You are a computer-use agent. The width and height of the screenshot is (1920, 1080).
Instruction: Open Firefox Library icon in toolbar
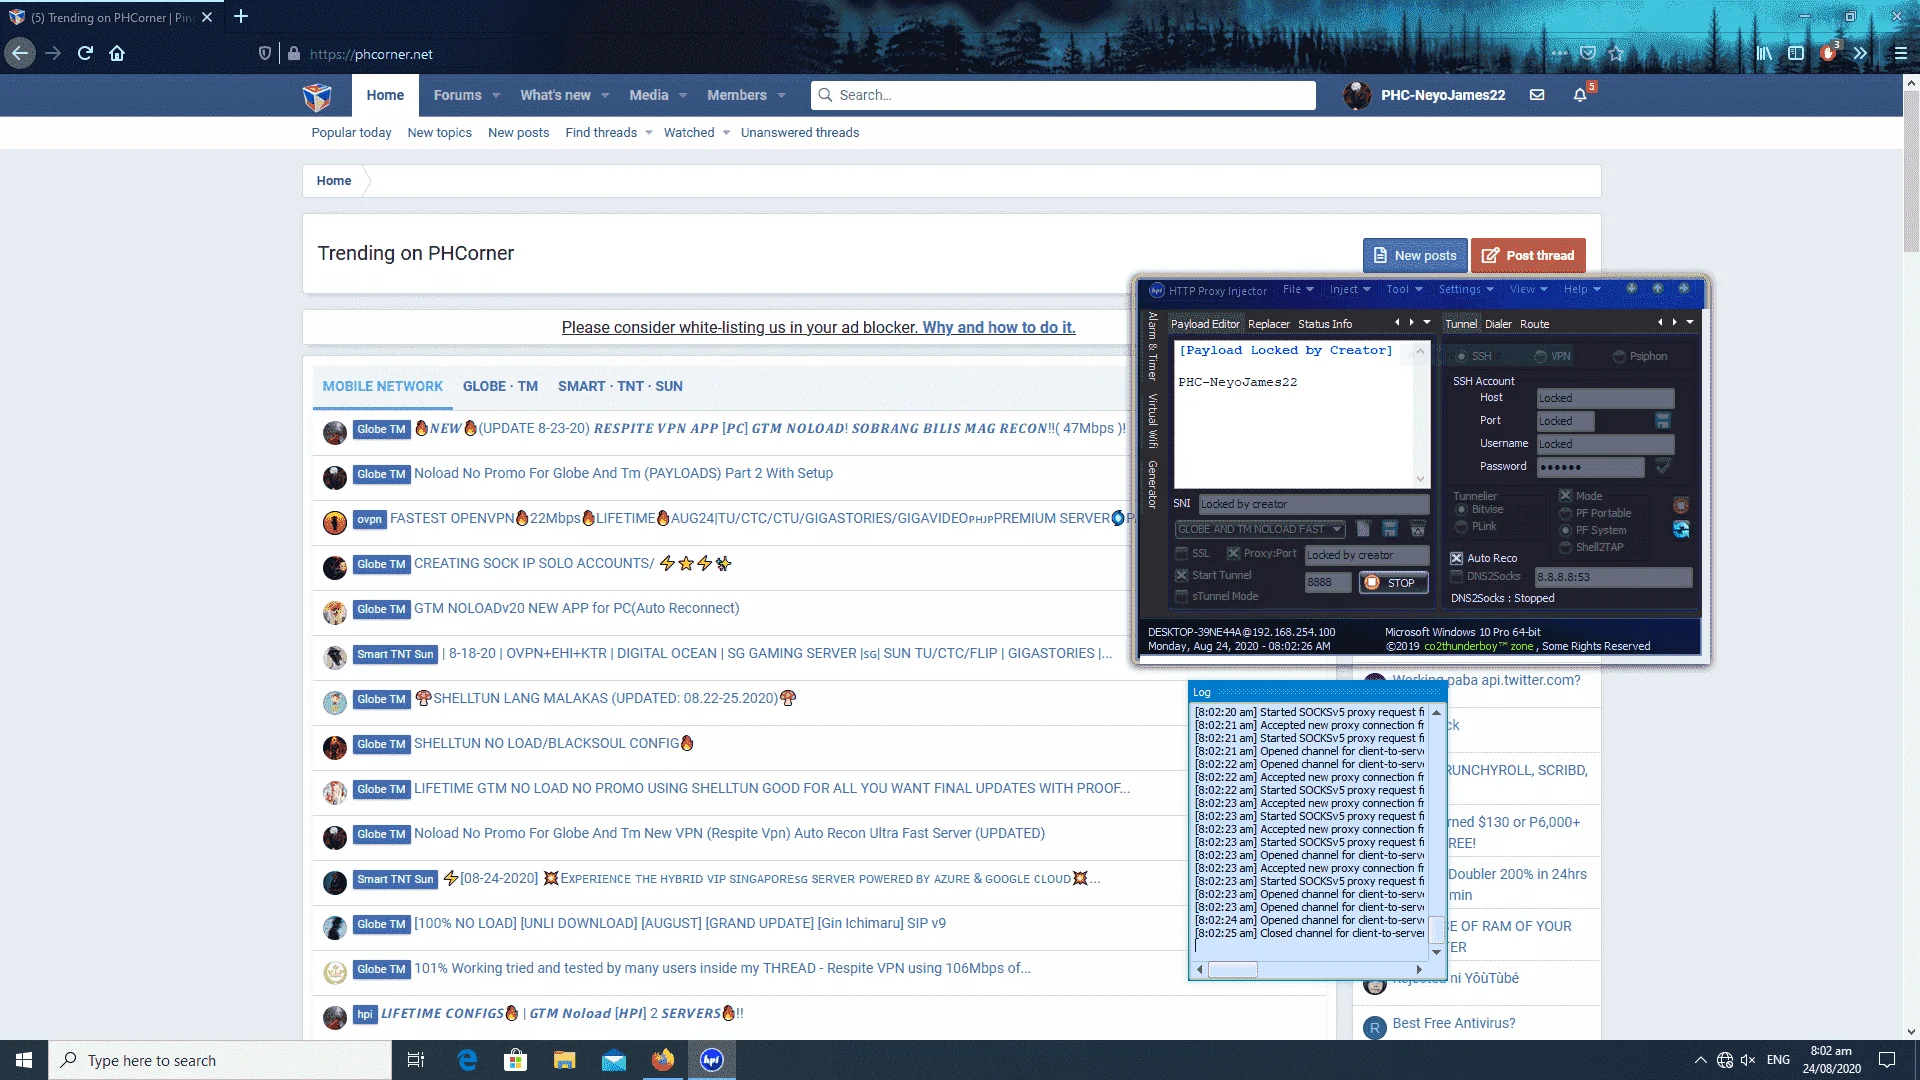coord(1764,54)
